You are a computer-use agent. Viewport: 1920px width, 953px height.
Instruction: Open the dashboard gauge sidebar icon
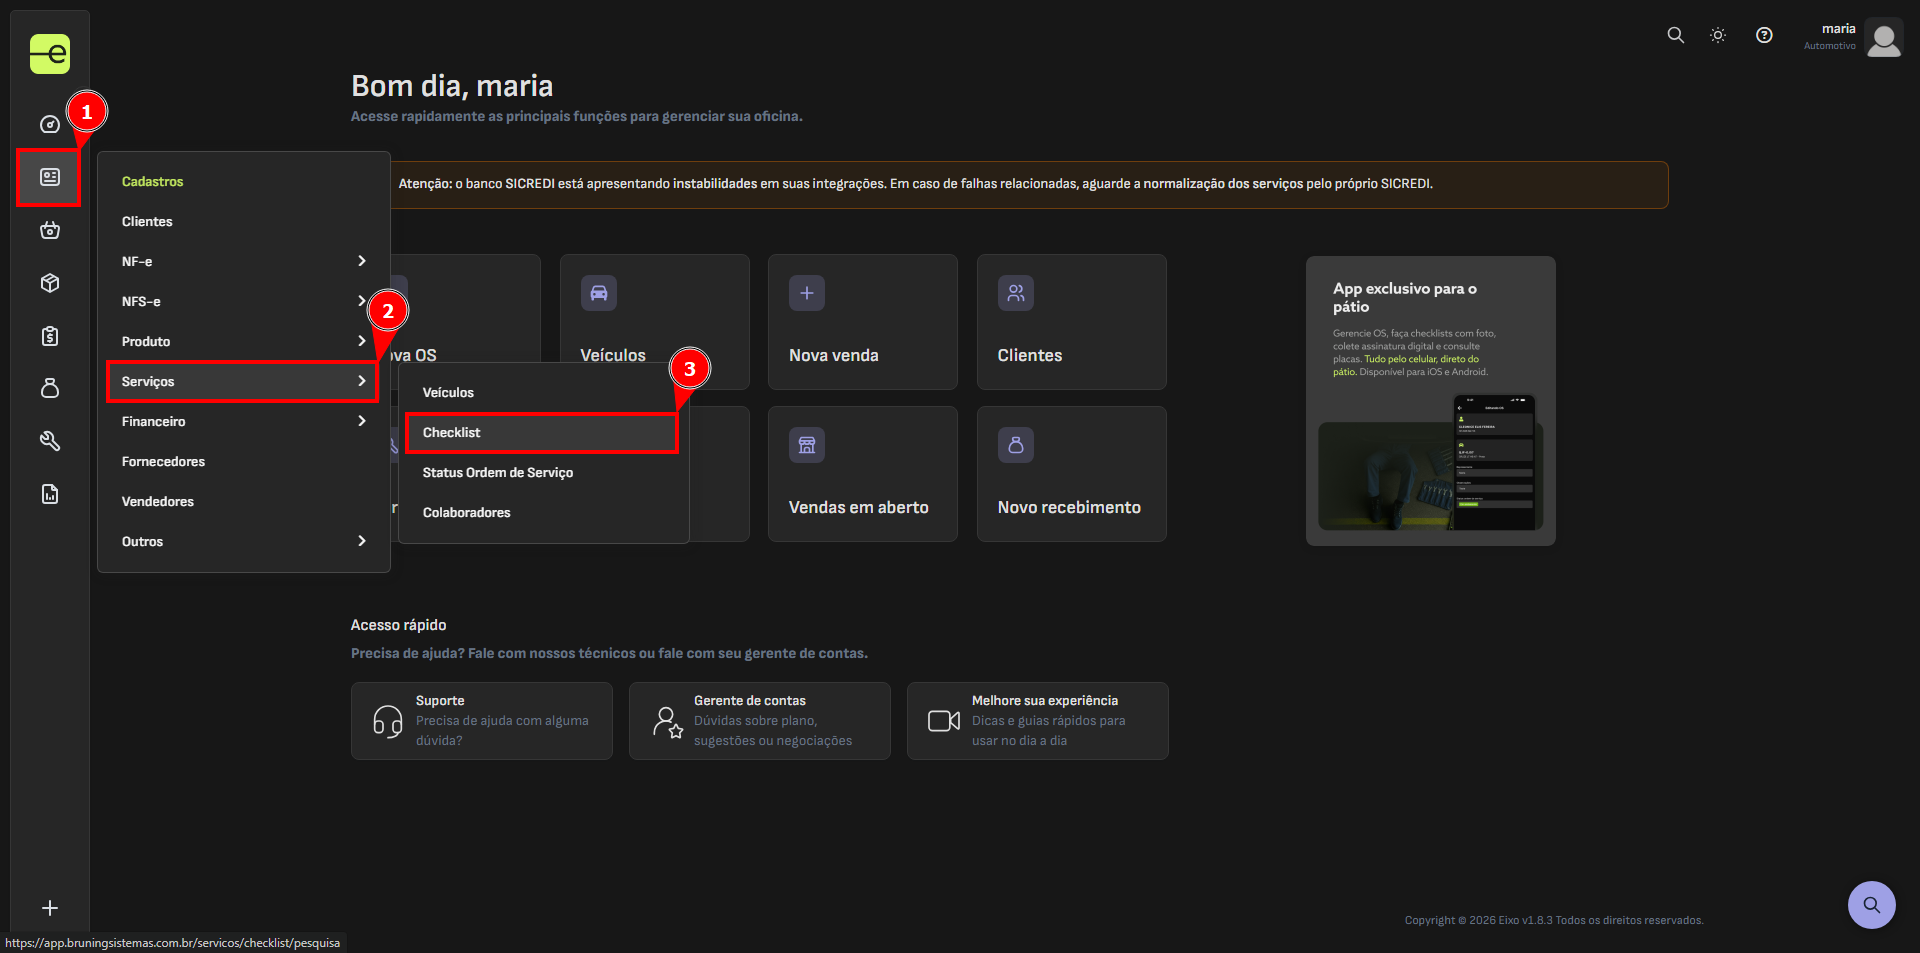[50, 124]
